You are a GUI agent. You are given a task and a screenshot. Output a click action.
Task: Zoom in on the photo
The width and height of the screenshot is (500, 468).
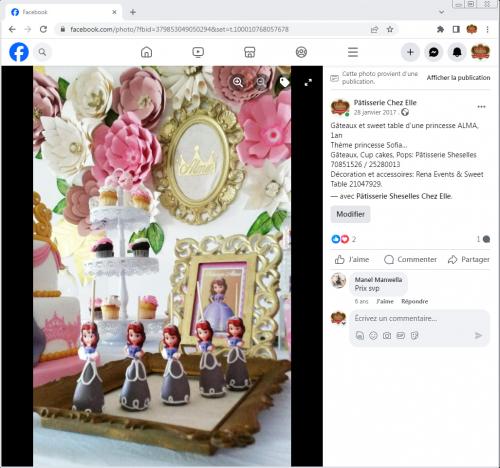238,82
